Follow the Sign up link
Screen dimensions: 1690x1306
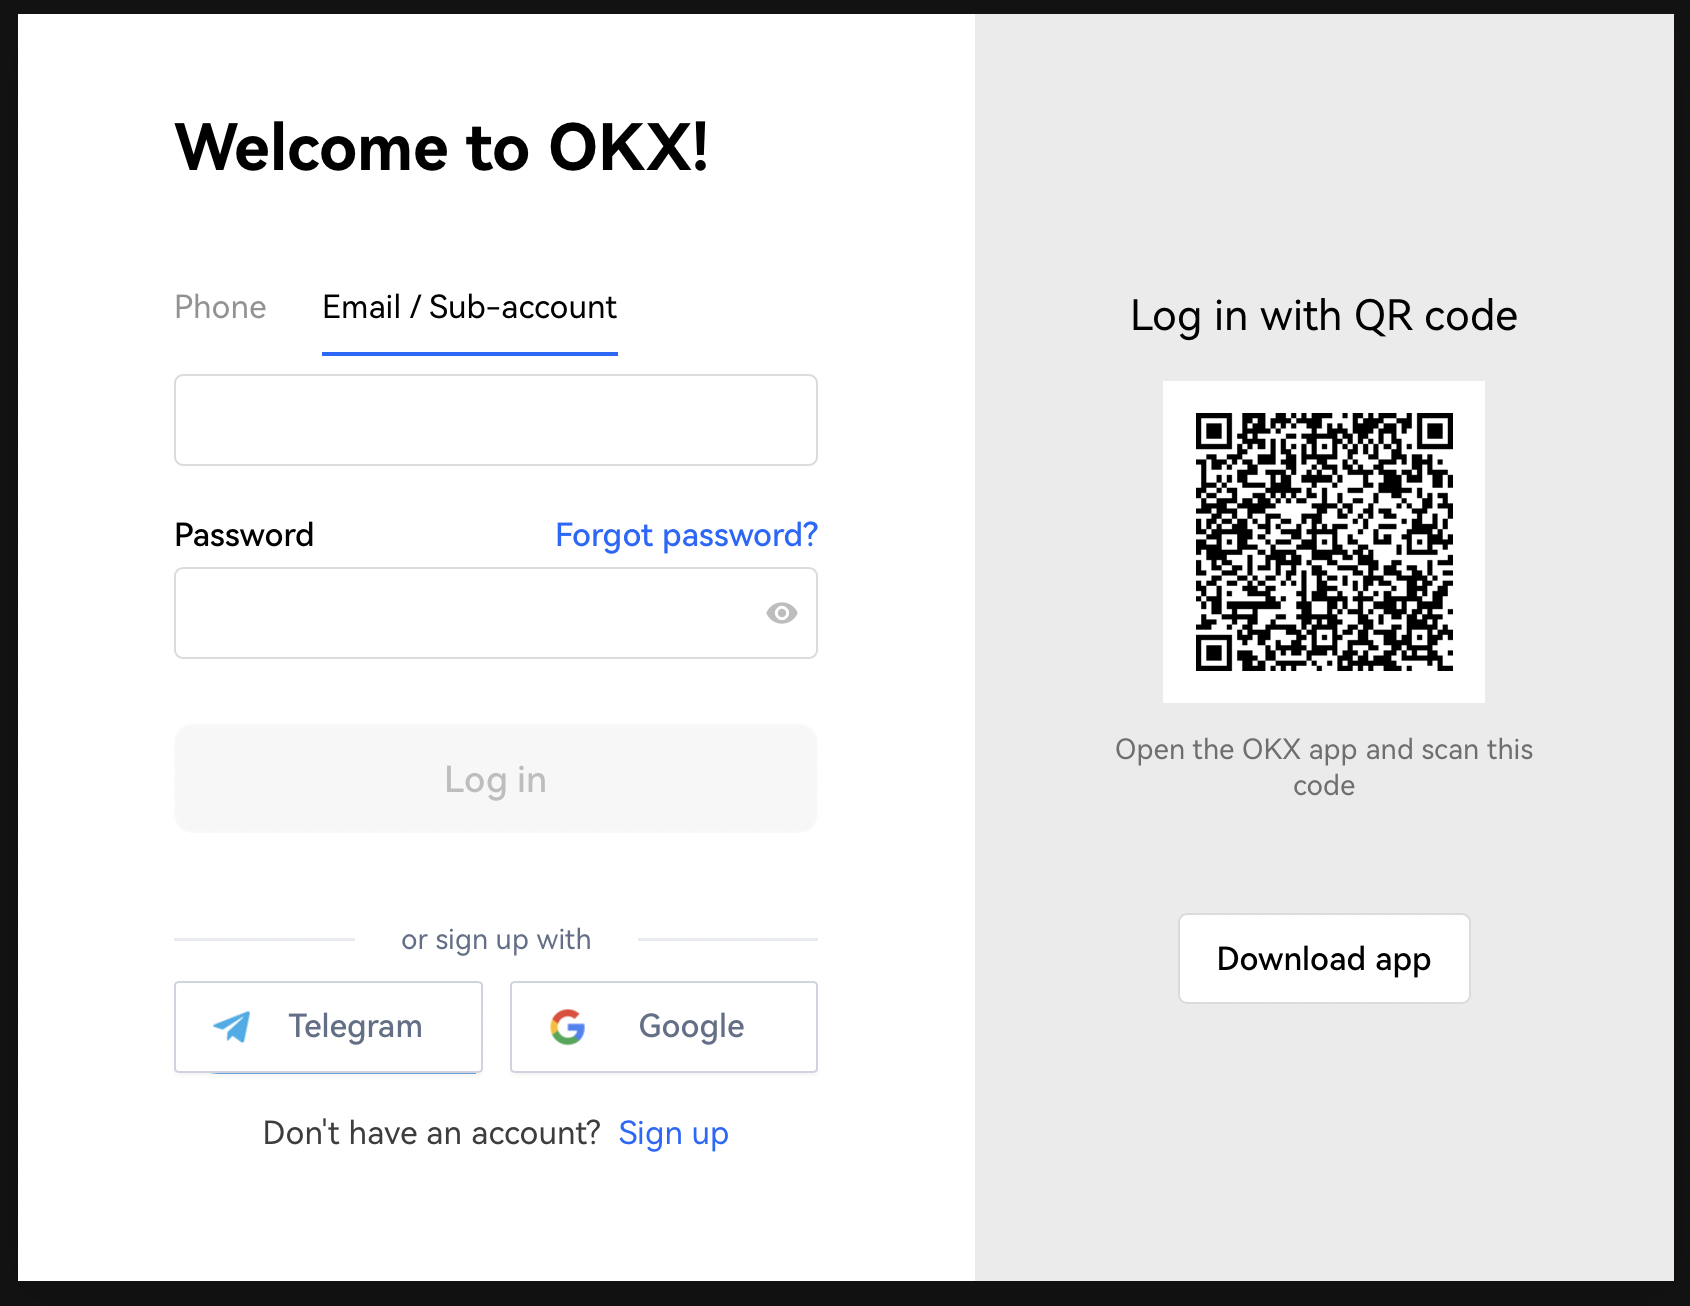coord(673,1133)
